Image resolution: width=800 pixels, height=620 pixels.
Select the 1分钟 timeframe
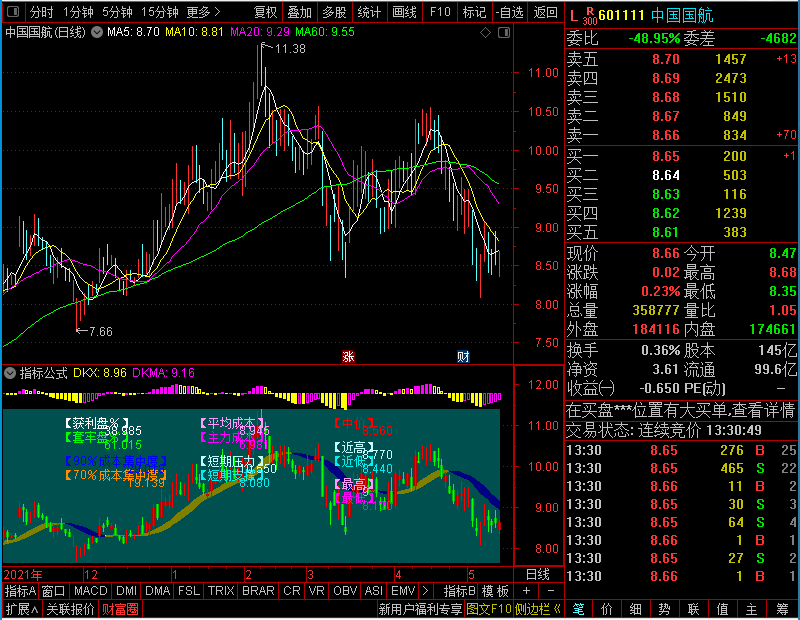[78, 12]
